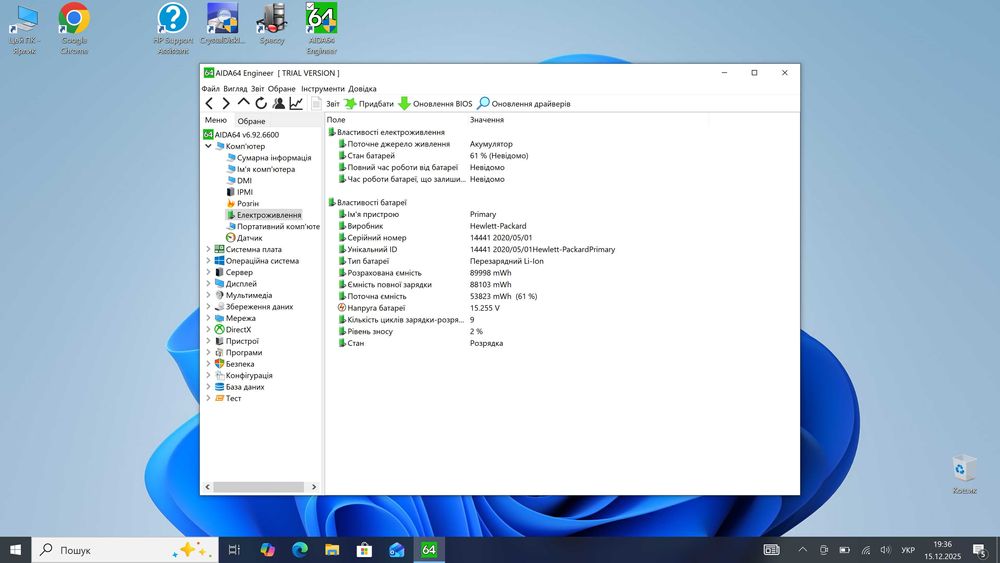Click the forward navigation arrow

[x=226, y=103]
